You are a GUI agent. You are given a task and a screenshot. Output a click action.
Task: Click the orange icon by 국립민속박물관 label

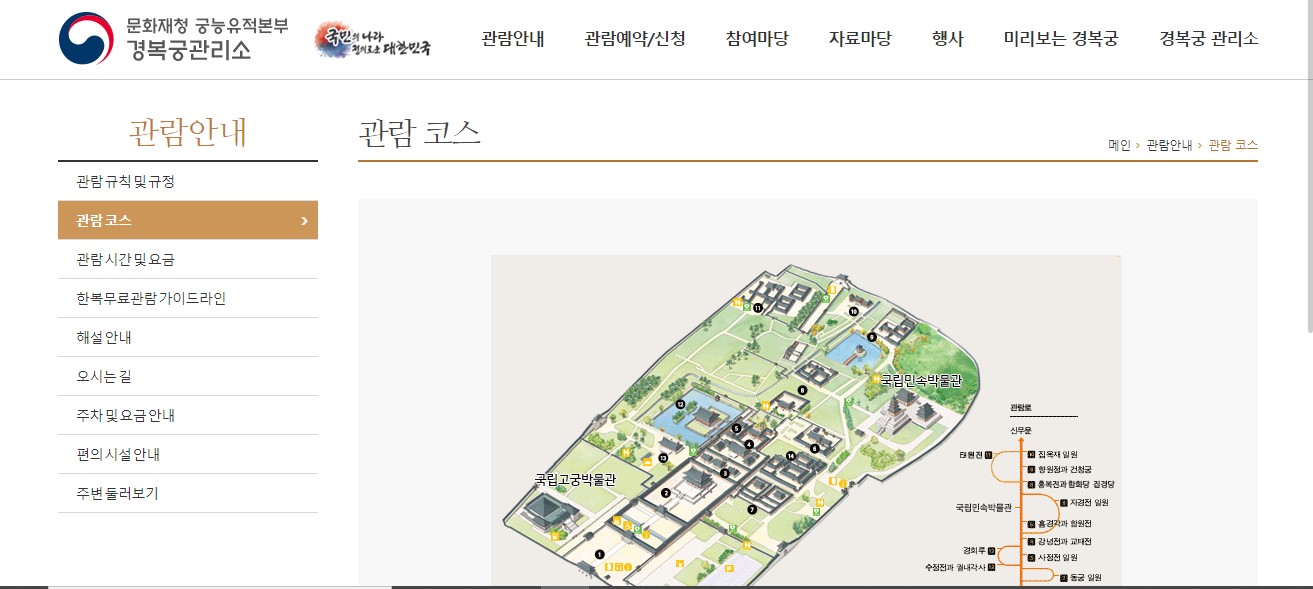pos(874,380)
